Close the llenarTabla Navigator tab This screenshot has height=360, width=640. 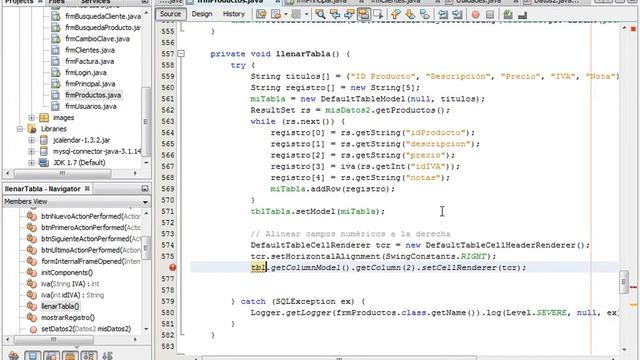pos(87,189)
